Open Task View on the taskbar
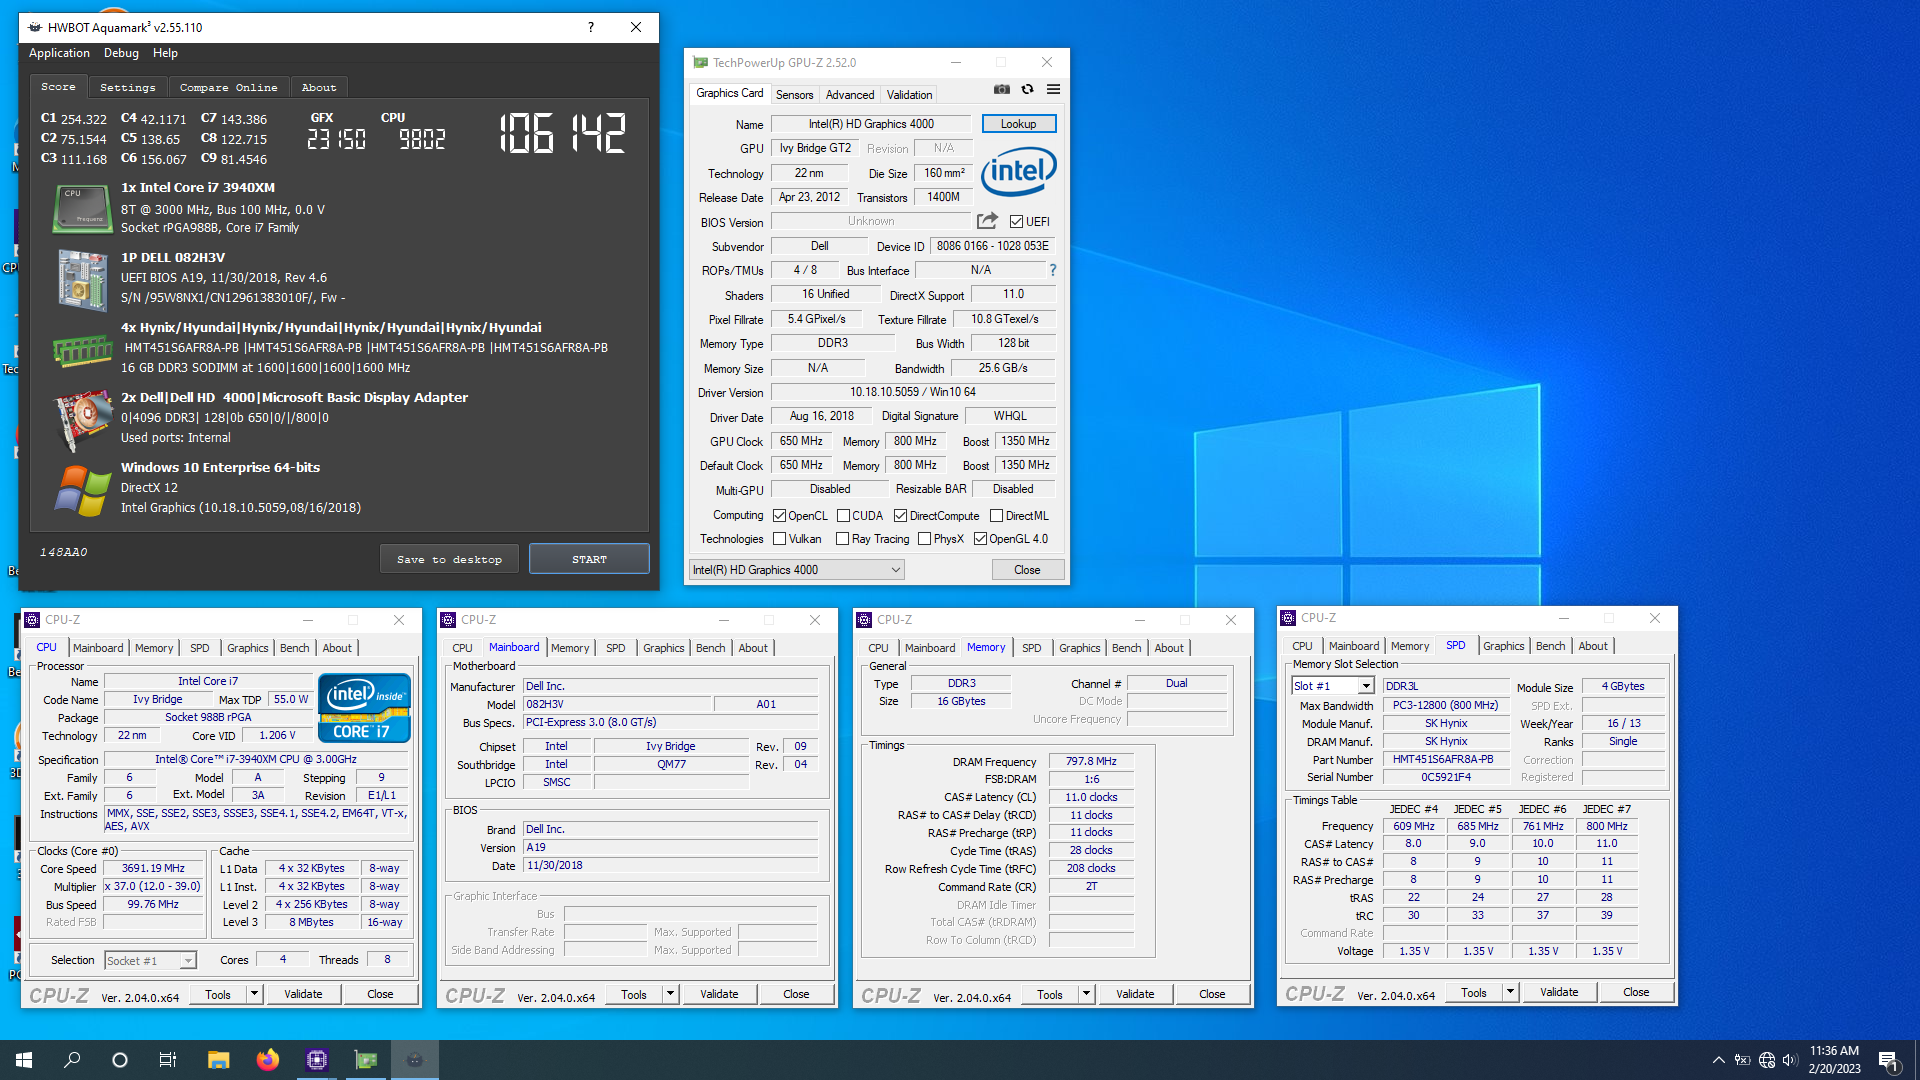This screenshot has height=1080, width=1920. coord(168,1060)
